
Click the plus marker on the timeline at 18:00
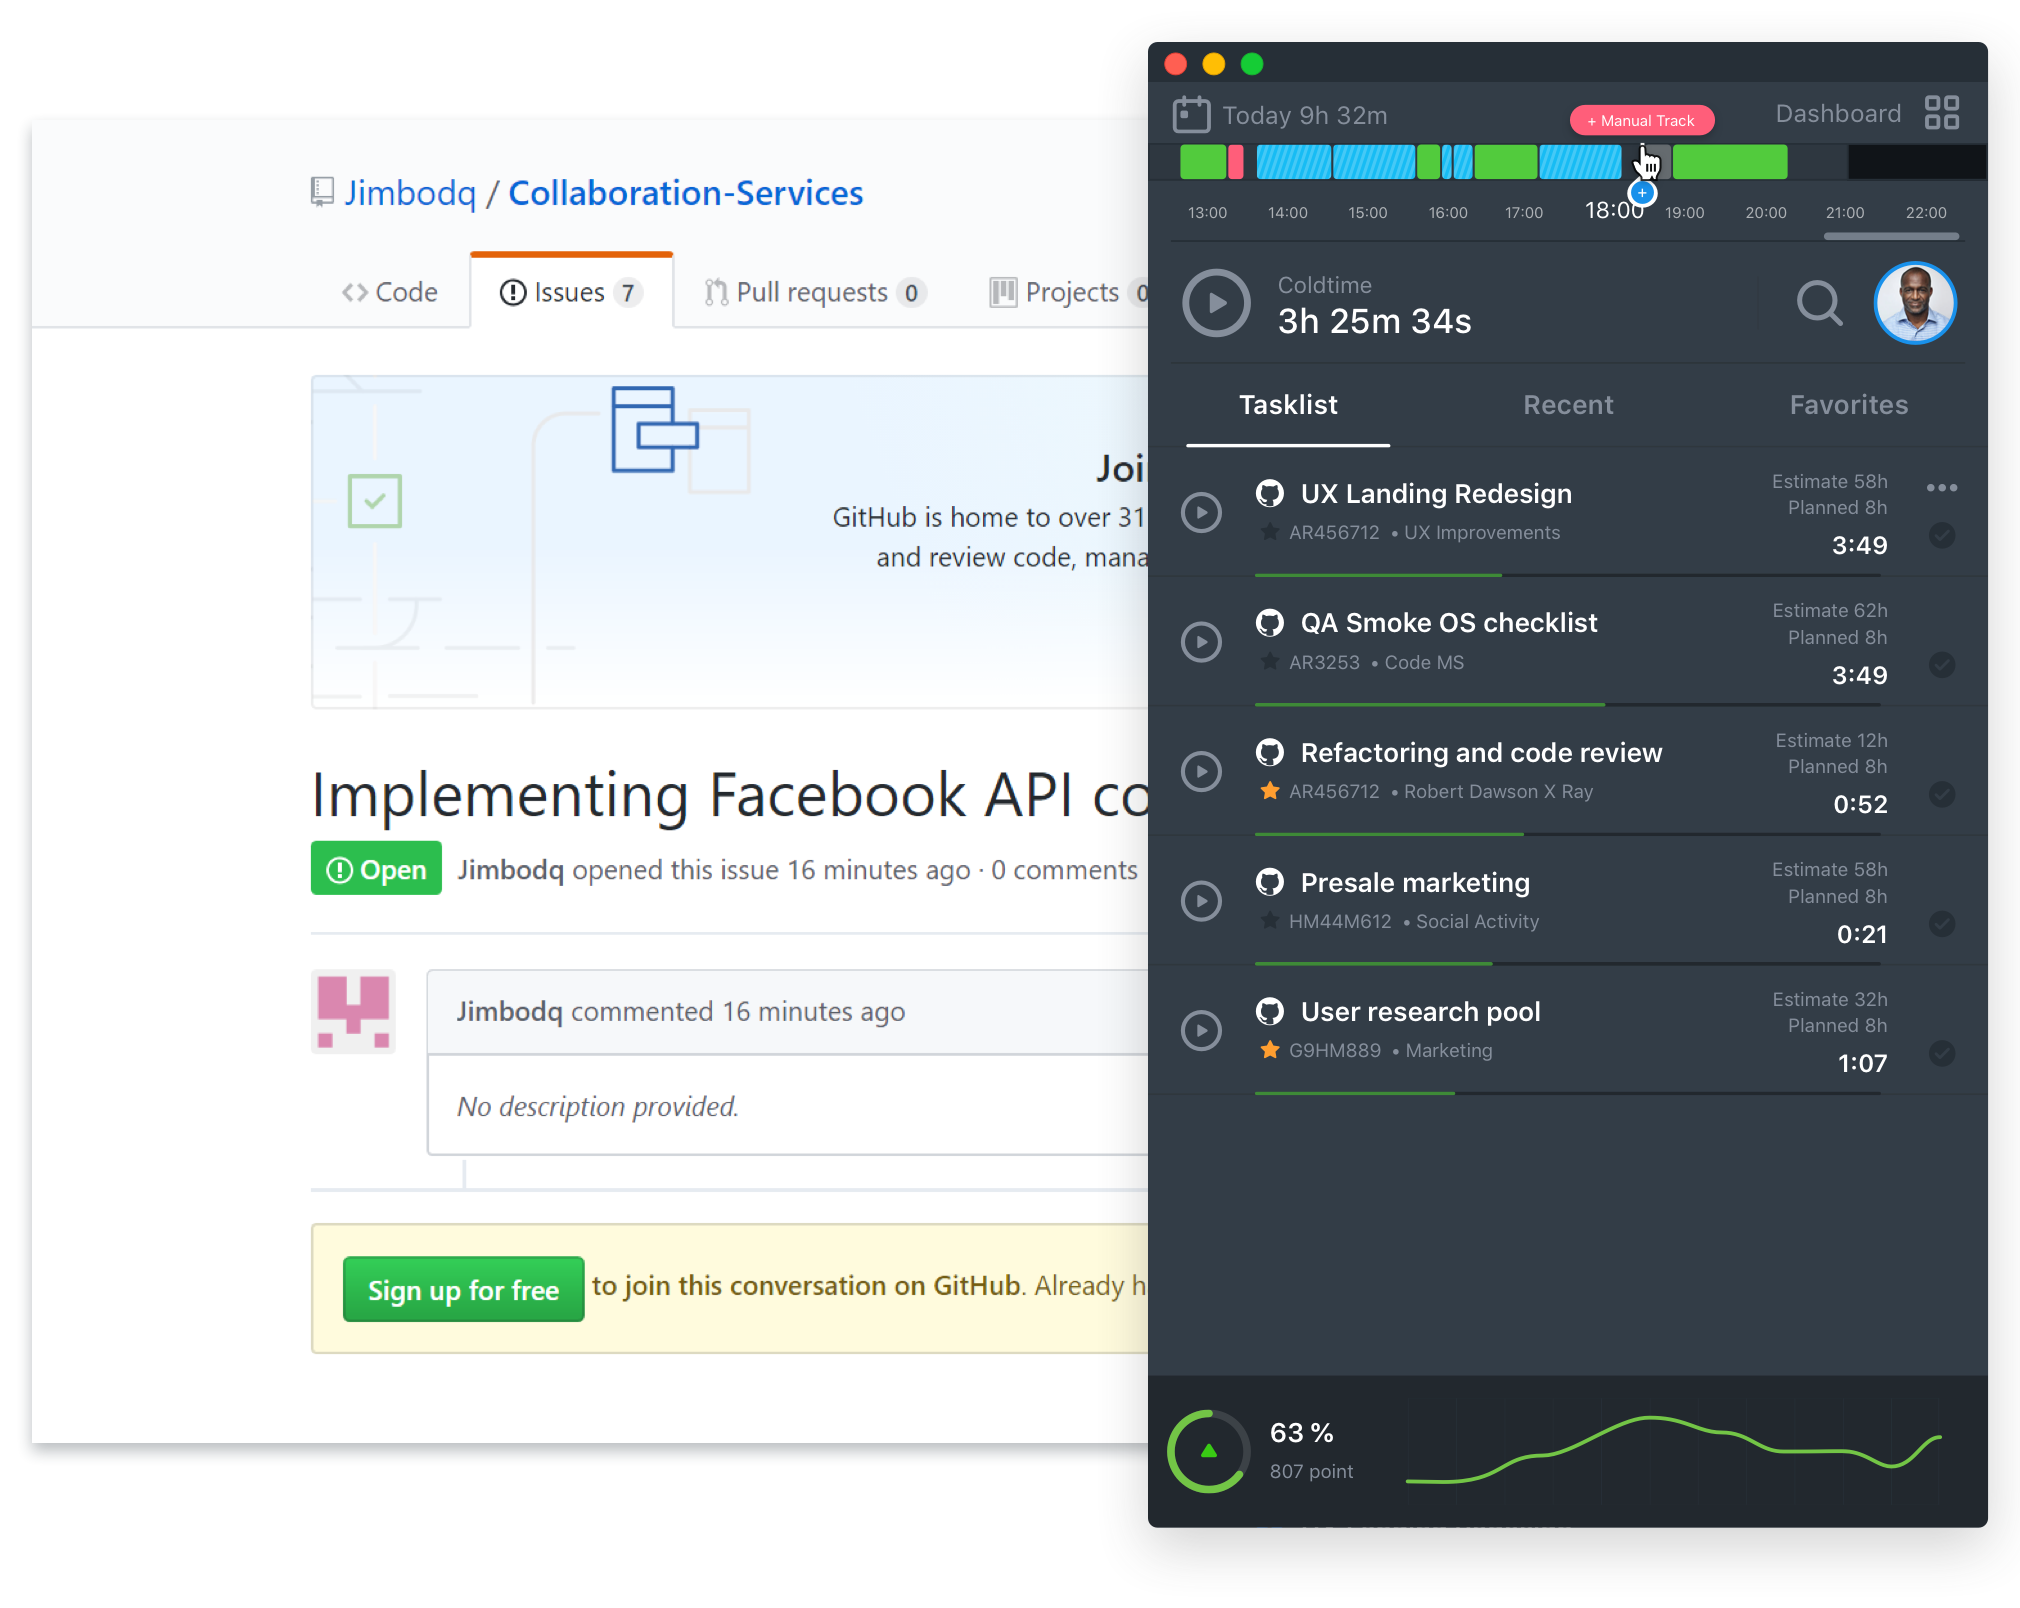(1642, 193)
